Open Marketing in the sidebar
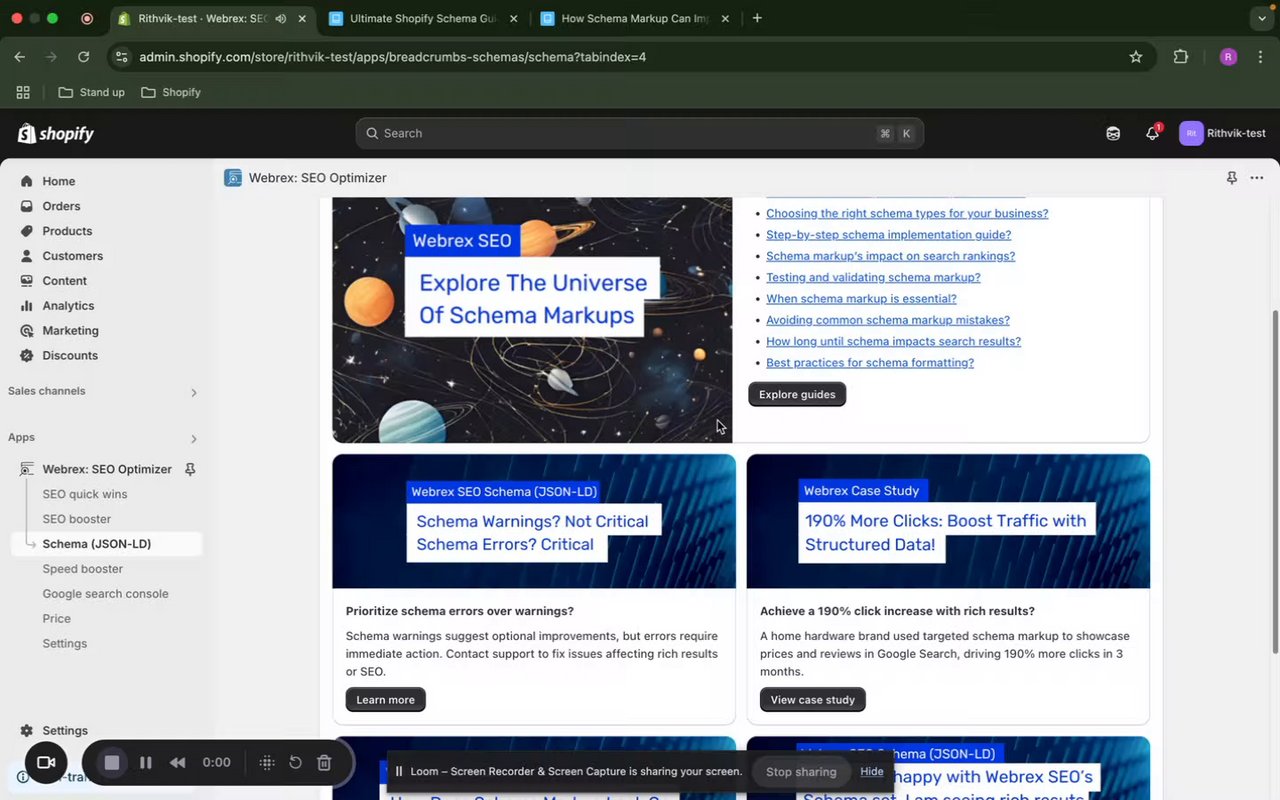 pyautogui.click(x=70, y=331)
